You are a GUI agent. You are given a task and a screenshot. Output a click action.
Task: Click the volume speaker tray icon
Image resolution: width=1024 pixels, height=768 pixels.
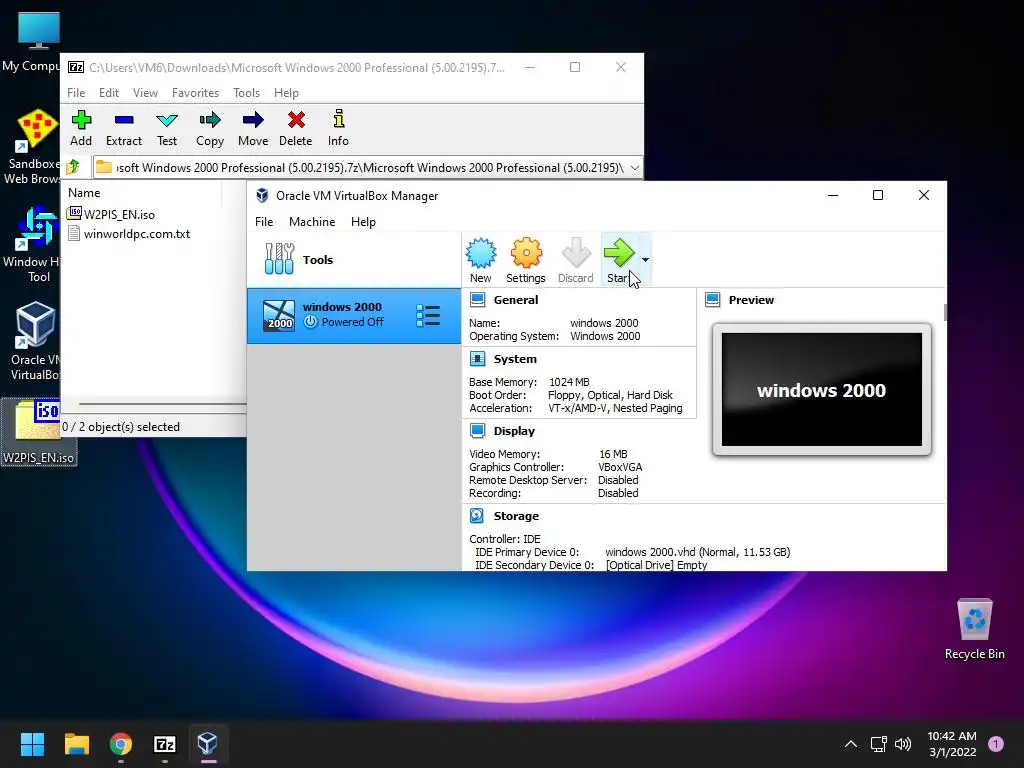[903, 744]
